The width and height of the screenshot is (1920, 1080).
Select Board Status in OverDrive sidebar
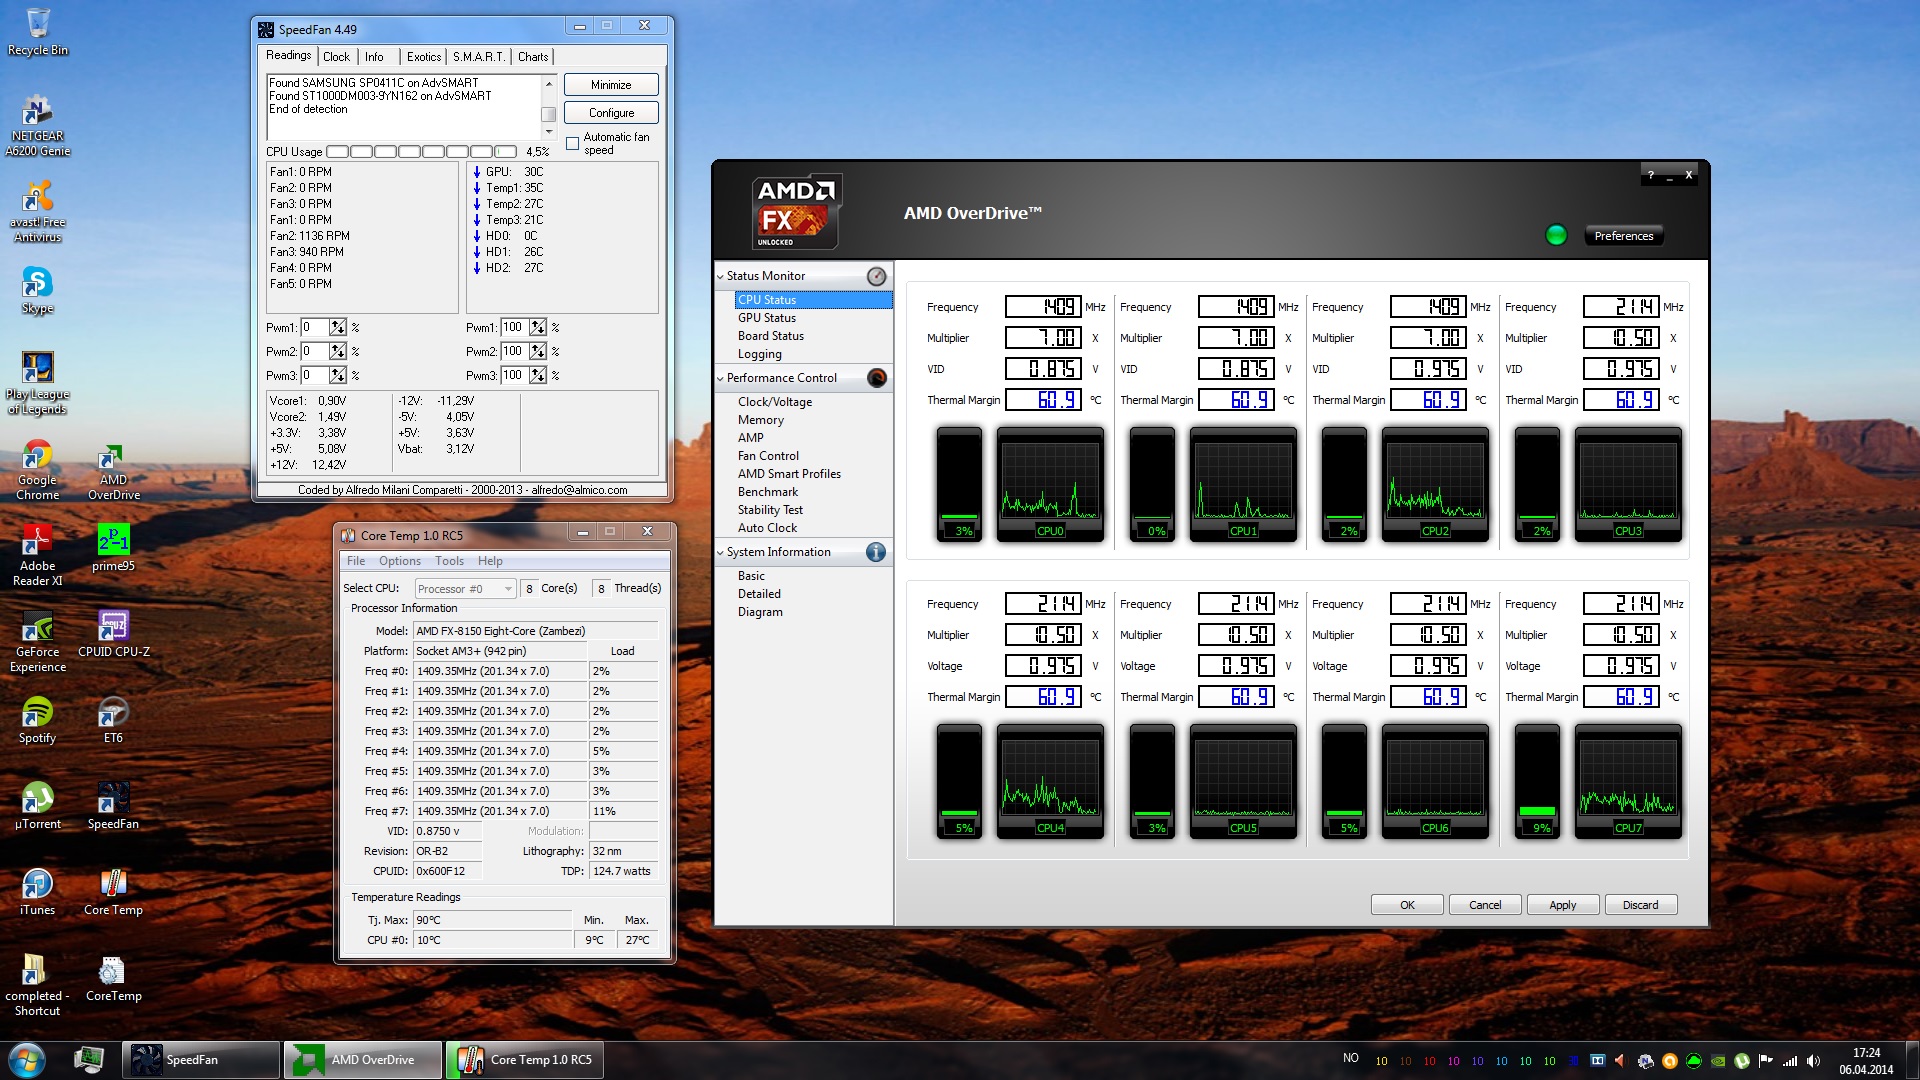click(x=771, y=336)
